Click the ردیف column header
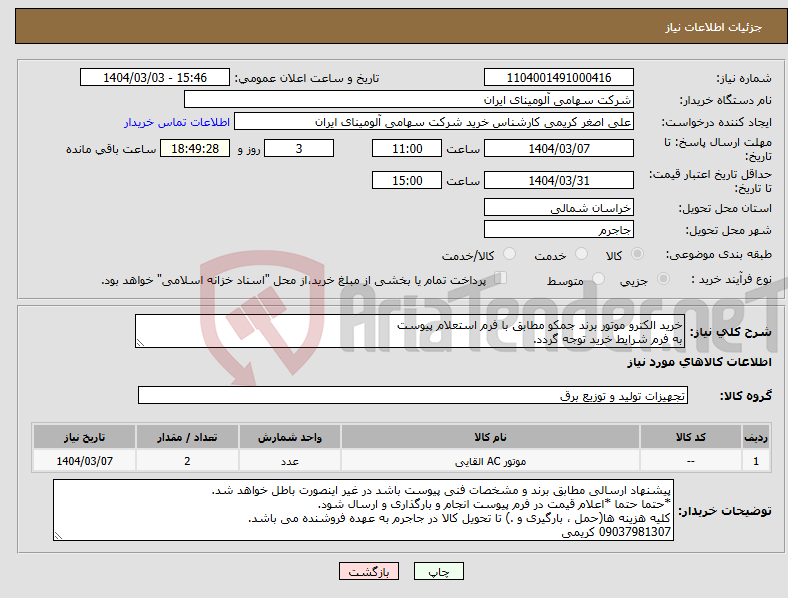 coord(756,437)
